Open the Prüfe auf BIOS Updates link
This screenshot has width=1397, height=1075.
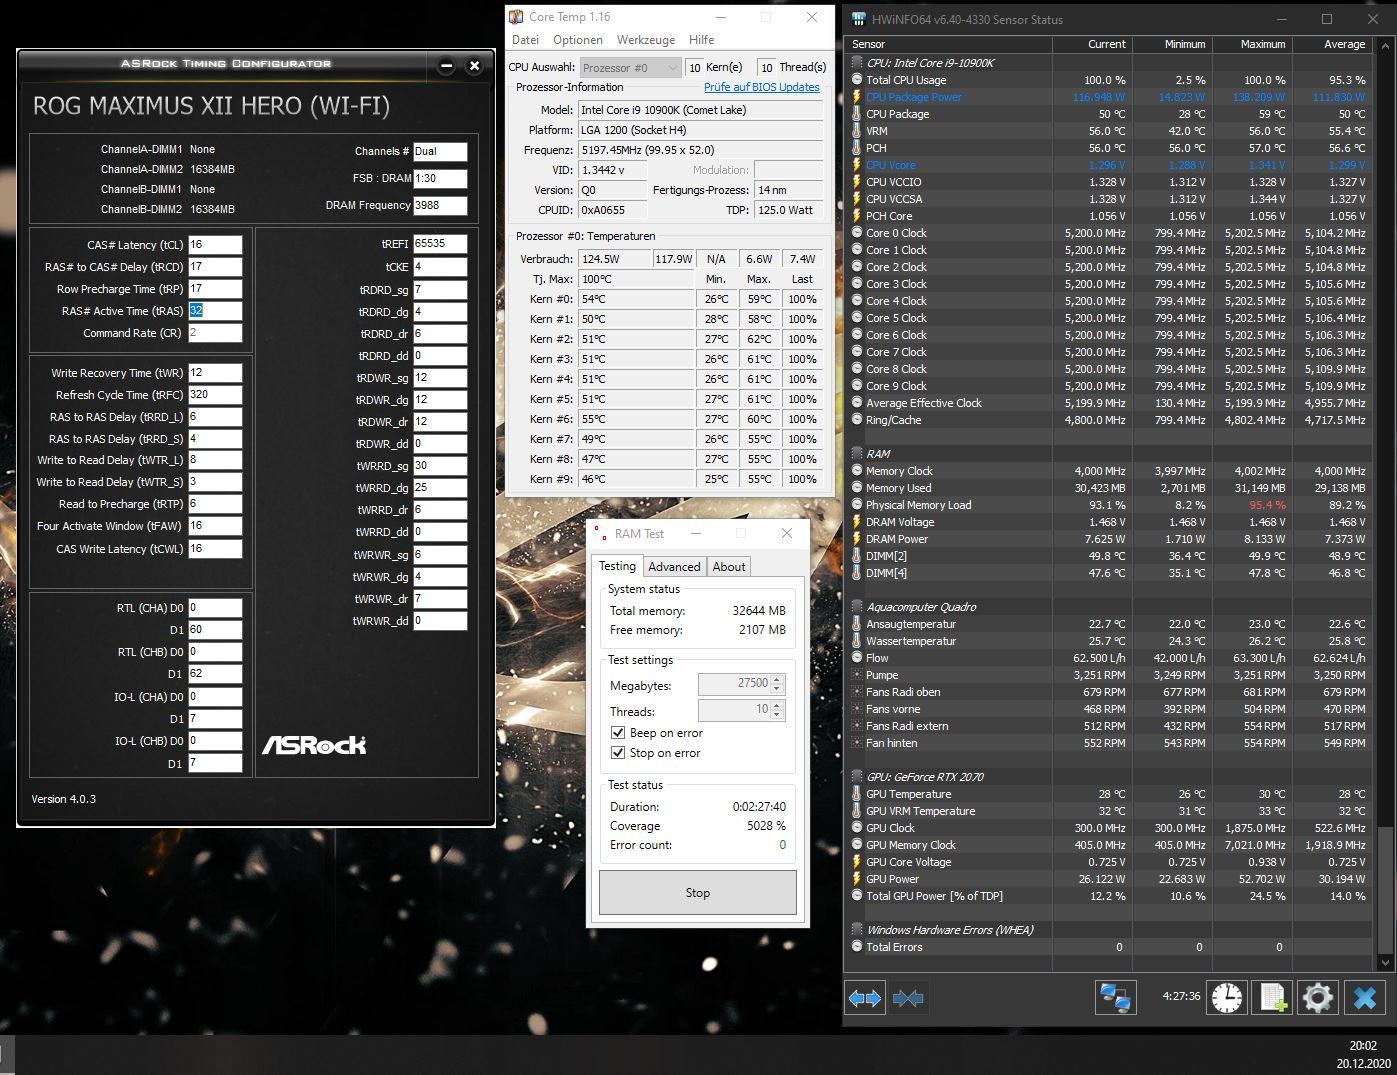pos(761,88)
